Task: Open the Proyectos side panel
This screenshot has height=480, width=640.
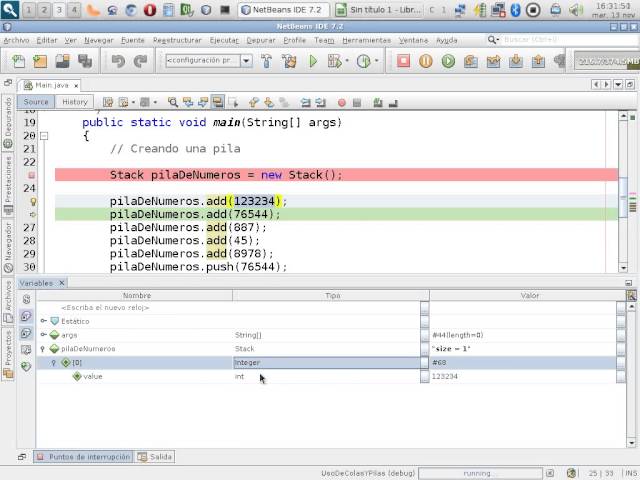Action: coord(8,354)
